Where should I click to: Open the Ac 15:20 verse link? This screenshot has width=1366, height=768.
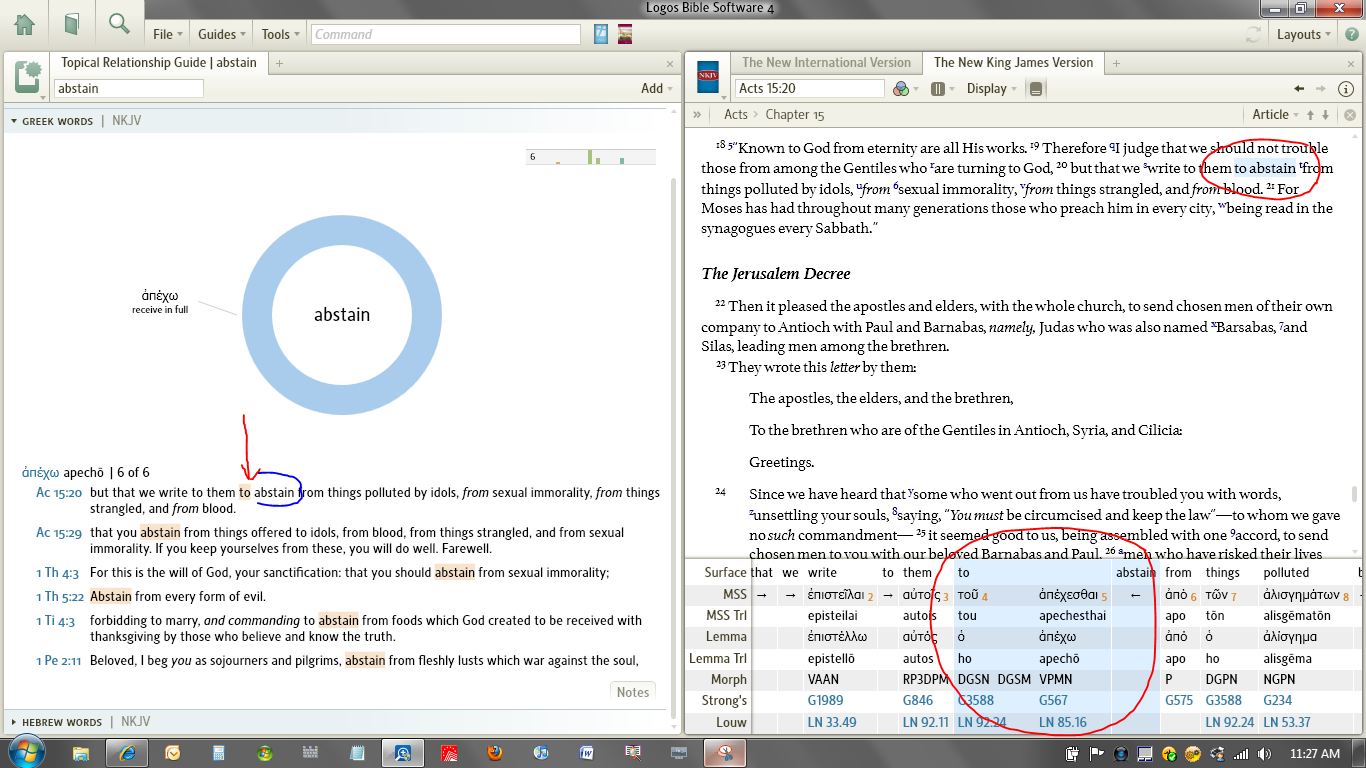59,492
